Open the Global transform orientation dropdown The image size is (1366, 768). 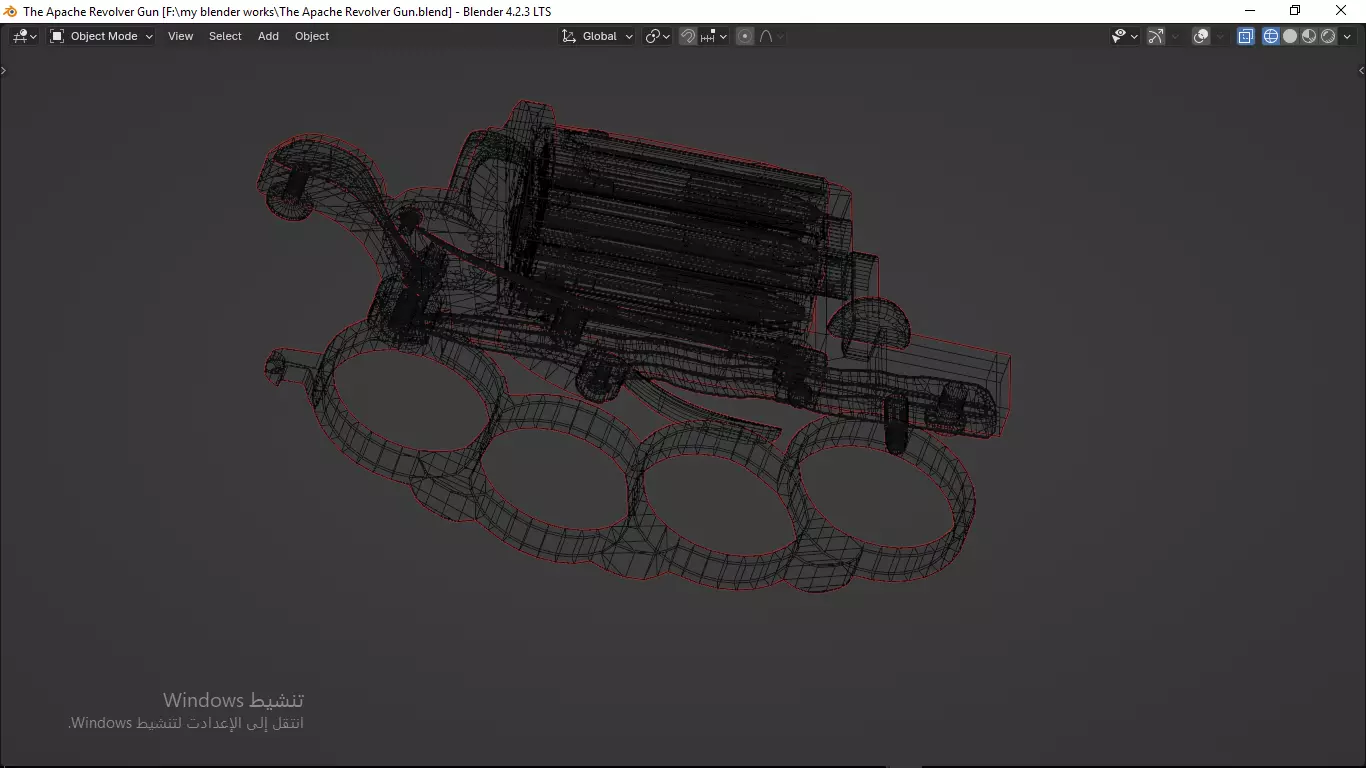597,36
